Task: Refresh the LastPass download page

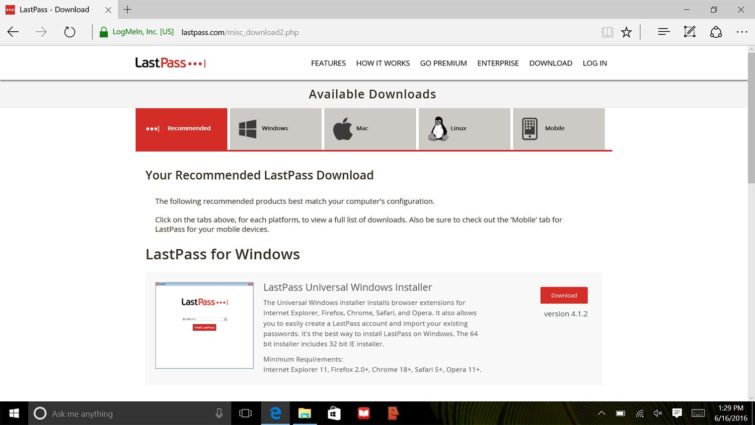Action: click(70, 32)
